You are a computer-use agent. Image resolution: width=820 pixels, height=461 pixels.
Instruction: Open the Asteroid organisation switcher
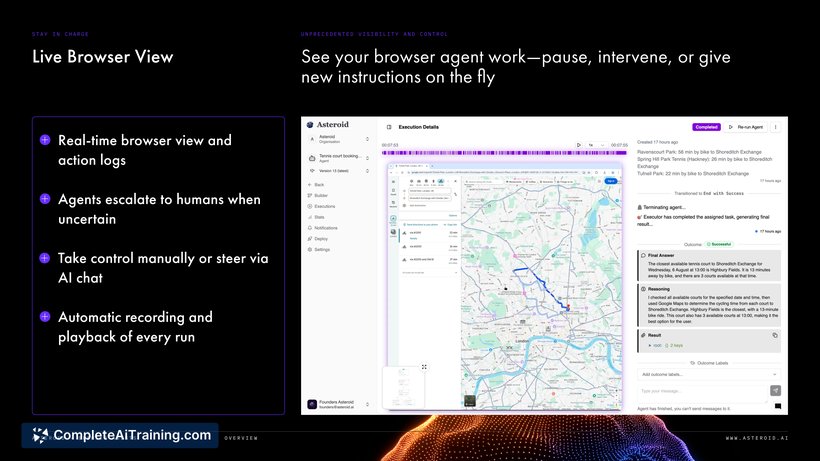tap(338, 139)
